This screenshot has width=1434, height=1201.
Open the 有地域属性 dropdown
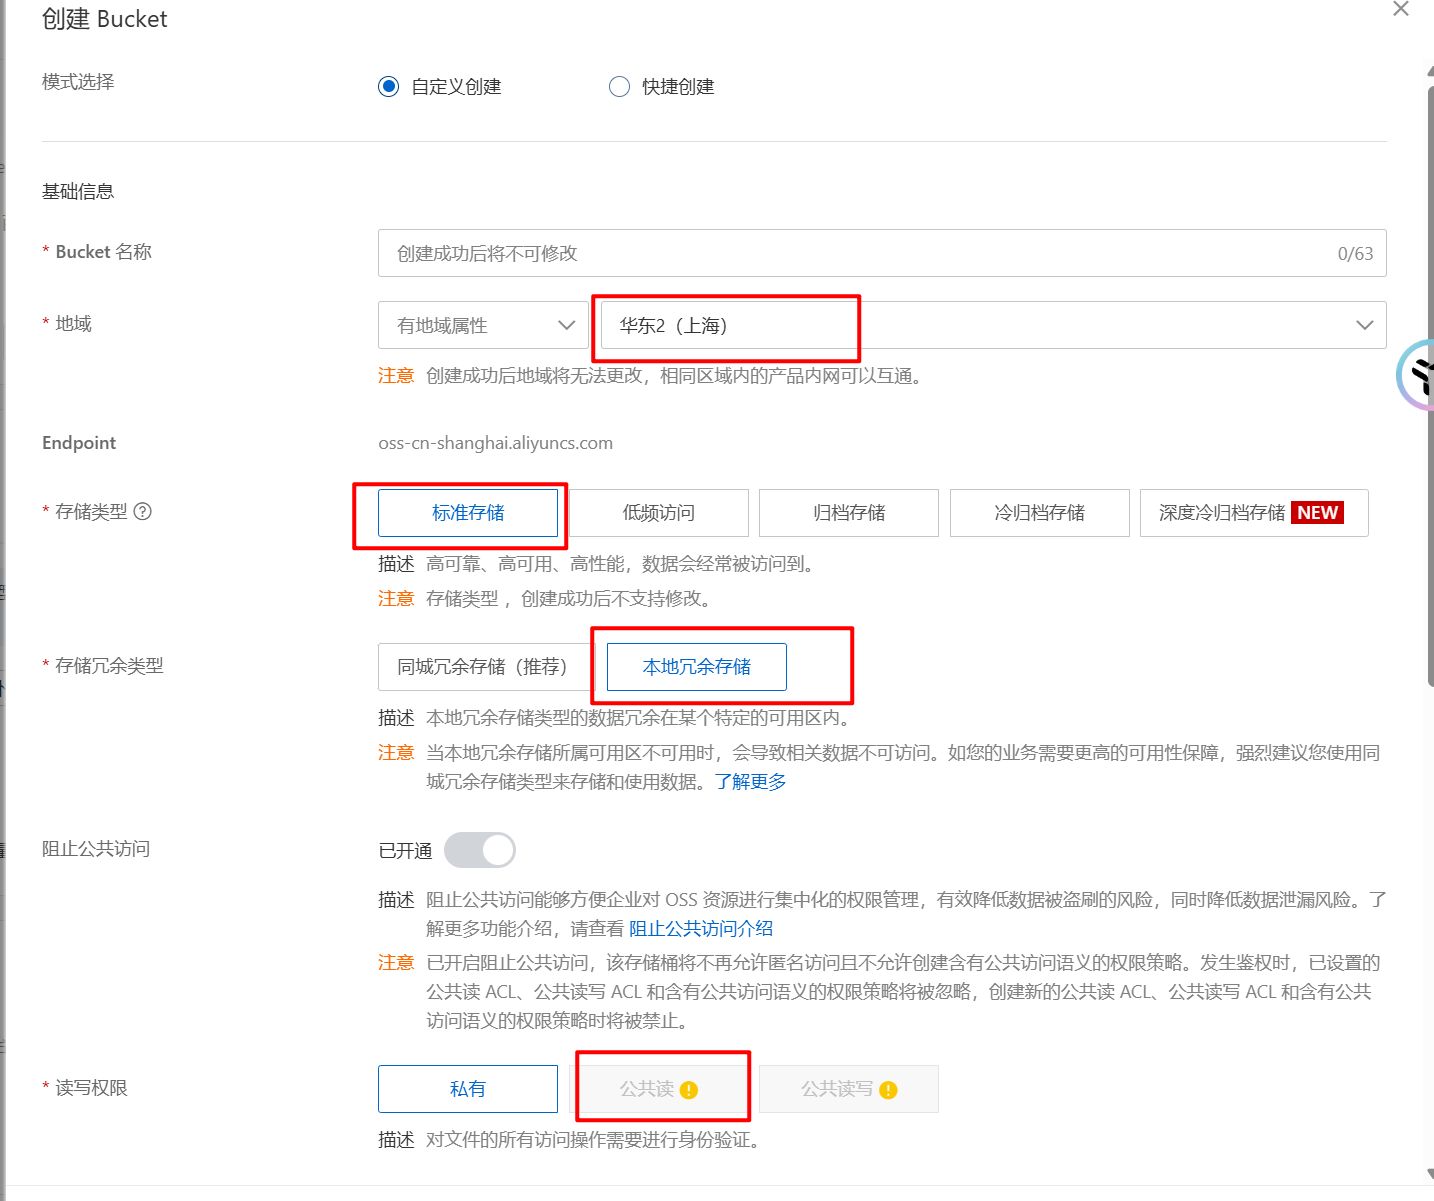tap(483, 325)
